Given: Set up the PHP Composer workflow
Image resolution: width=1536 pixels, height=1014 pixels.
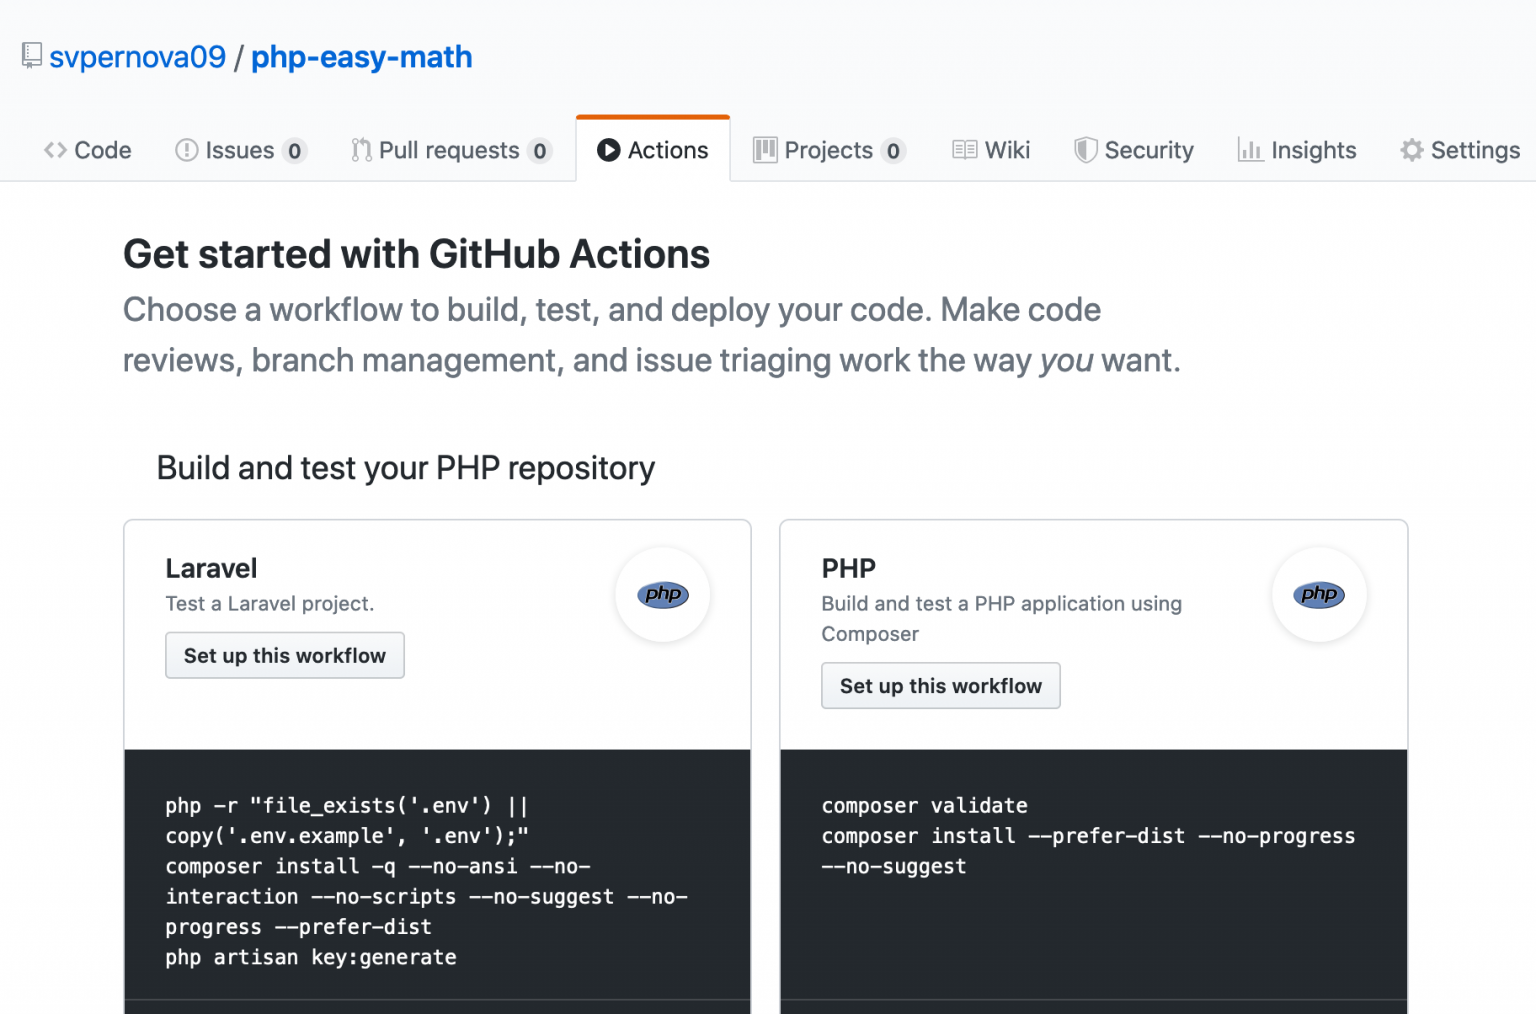Looking at the screenshot, I should [940, 686].
